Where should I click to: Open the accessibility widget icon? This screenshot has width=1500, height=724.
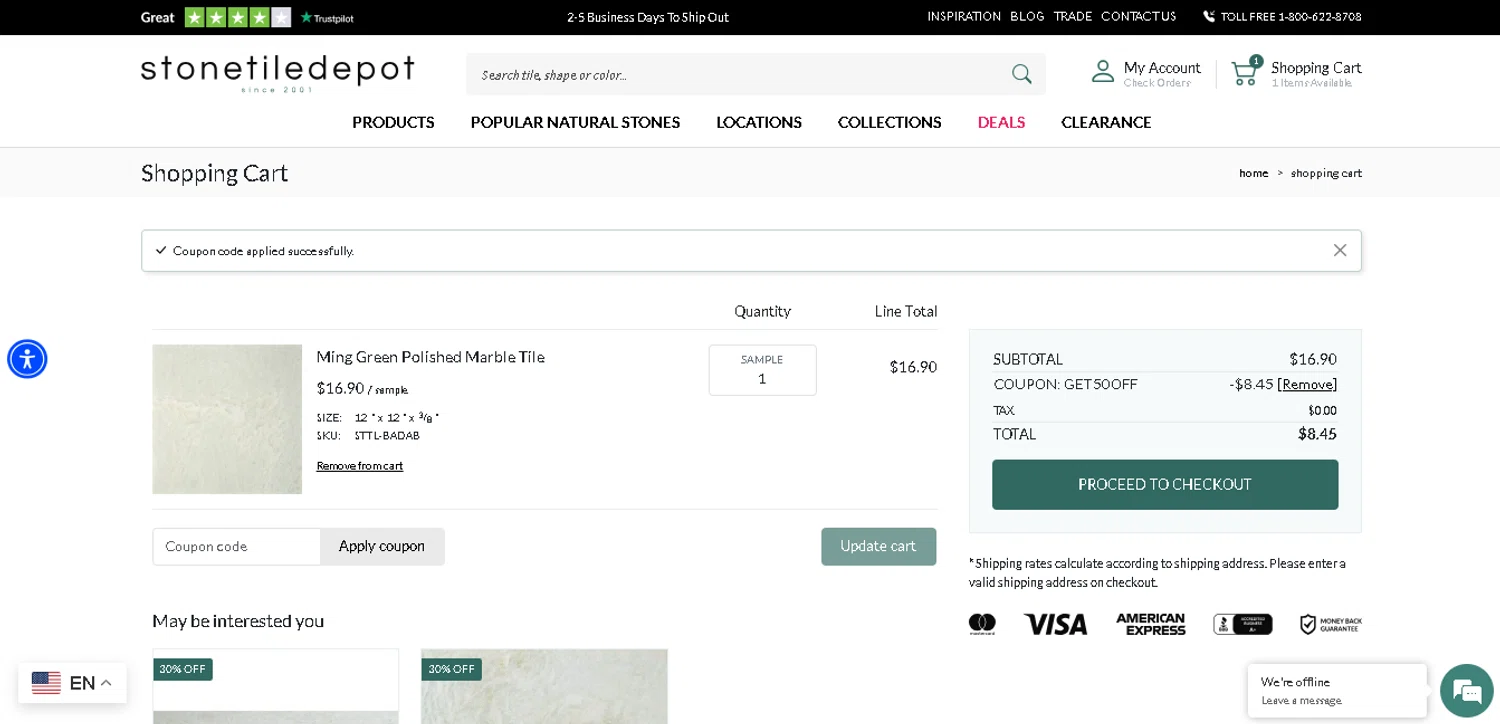click(x=27, y=359)
